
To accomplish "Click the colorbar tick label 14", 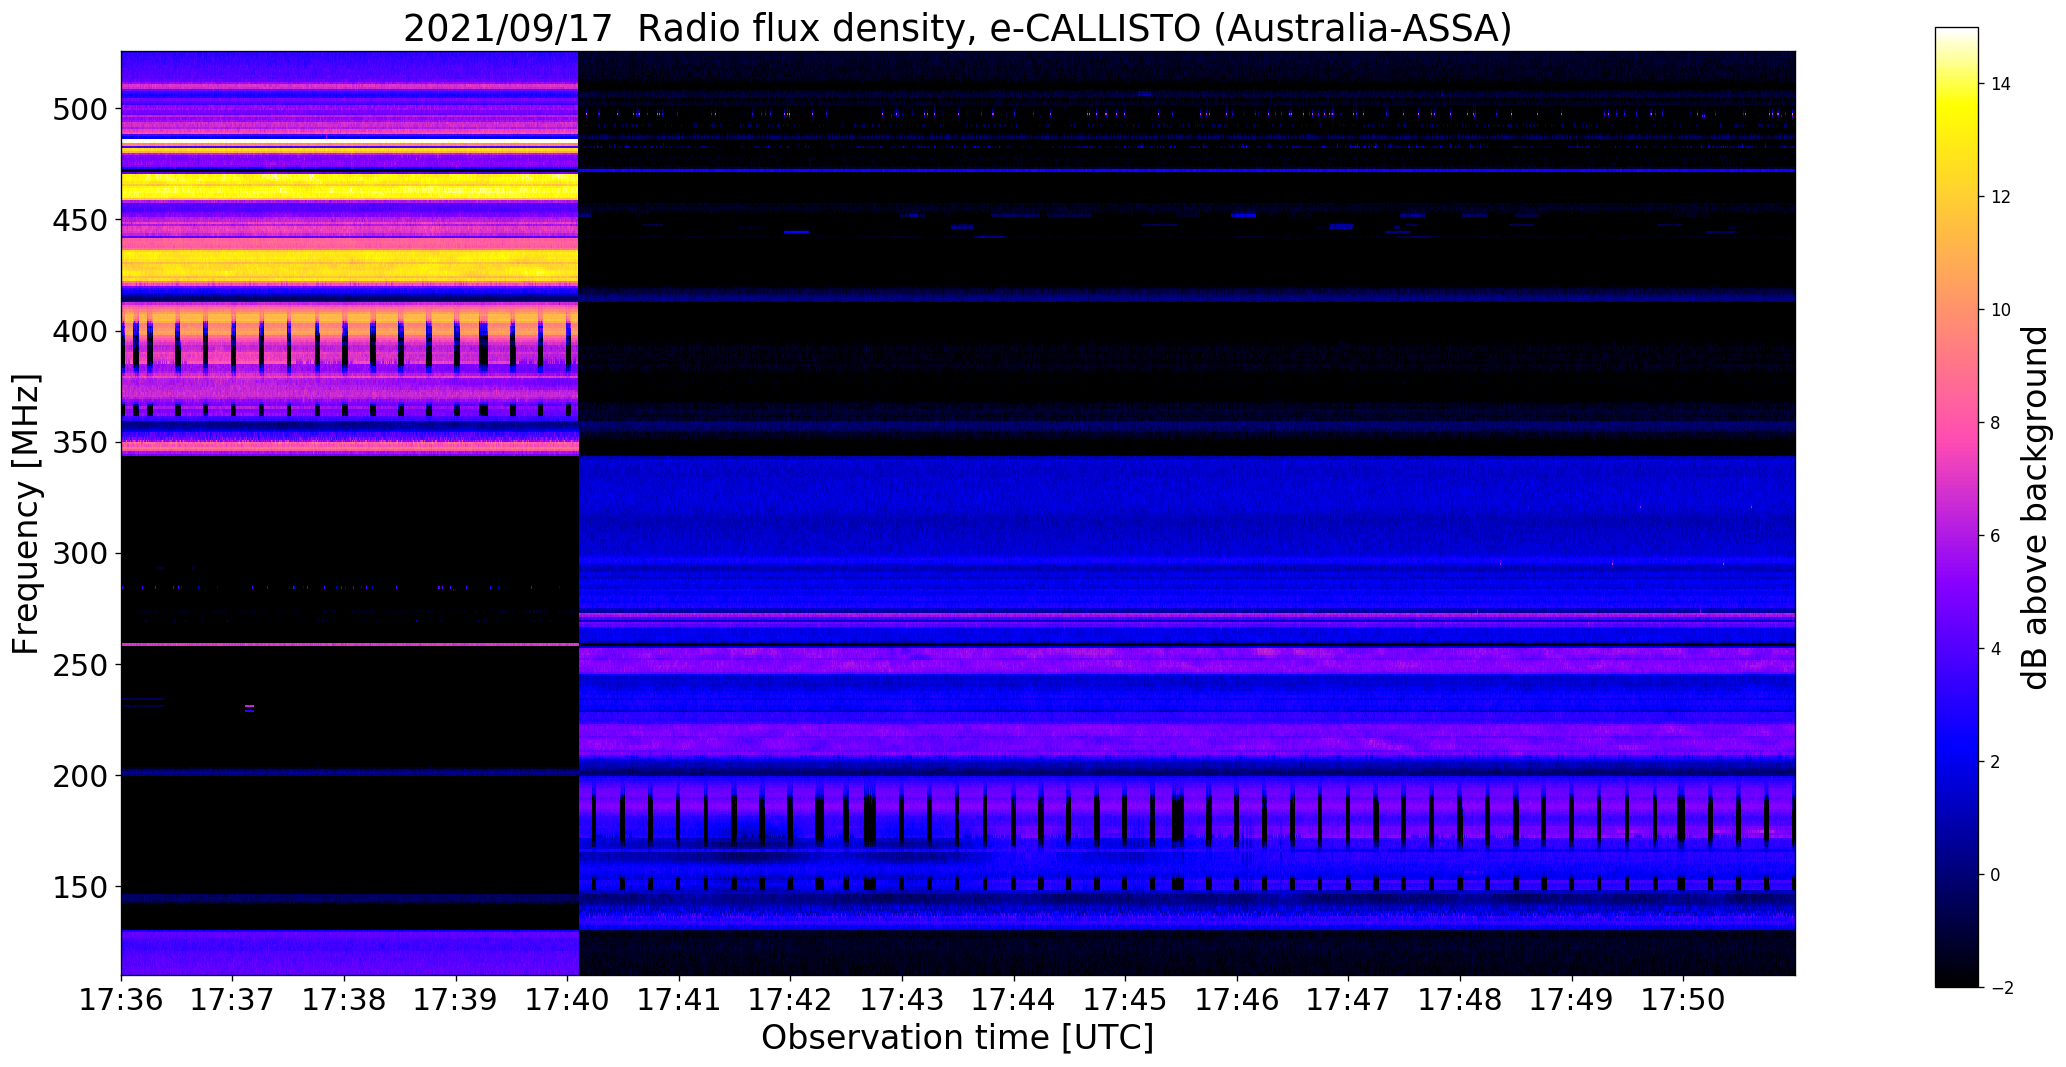I will (2001, 84).
